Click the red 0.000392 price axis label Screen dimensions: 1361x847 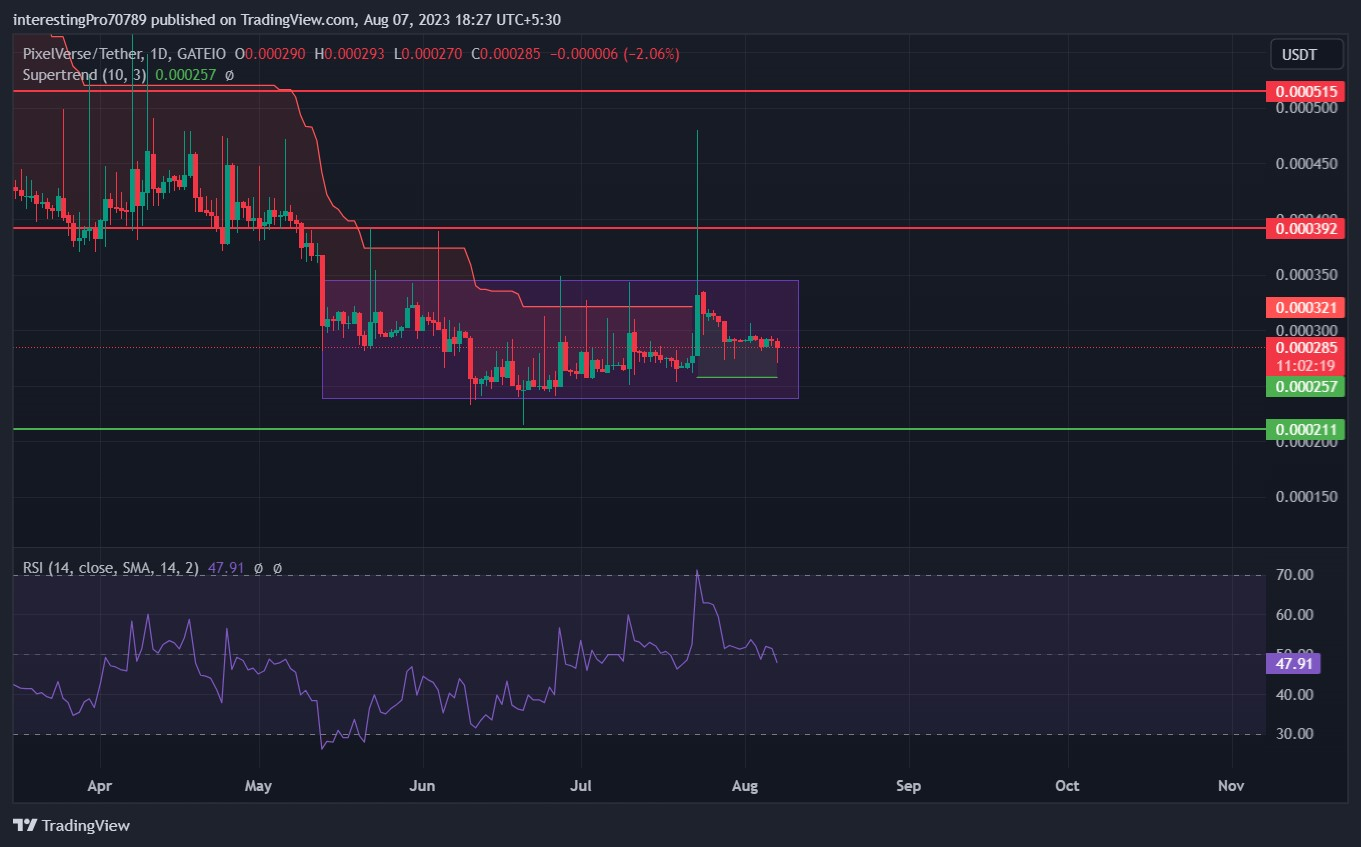click(x=1305, y=229)
